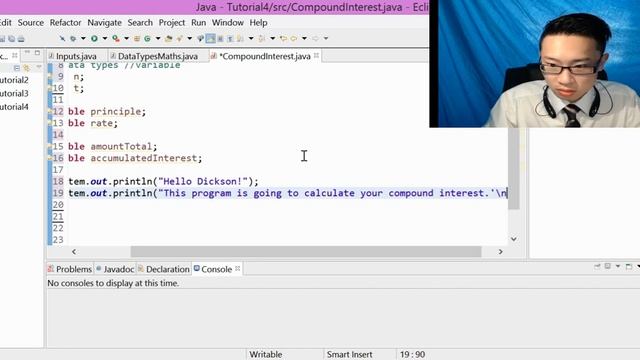This screenshot has width=640, height=360.
Task: Switch to the DataTypesMaths.java editor tab
Action: click(x=157, y=56)
